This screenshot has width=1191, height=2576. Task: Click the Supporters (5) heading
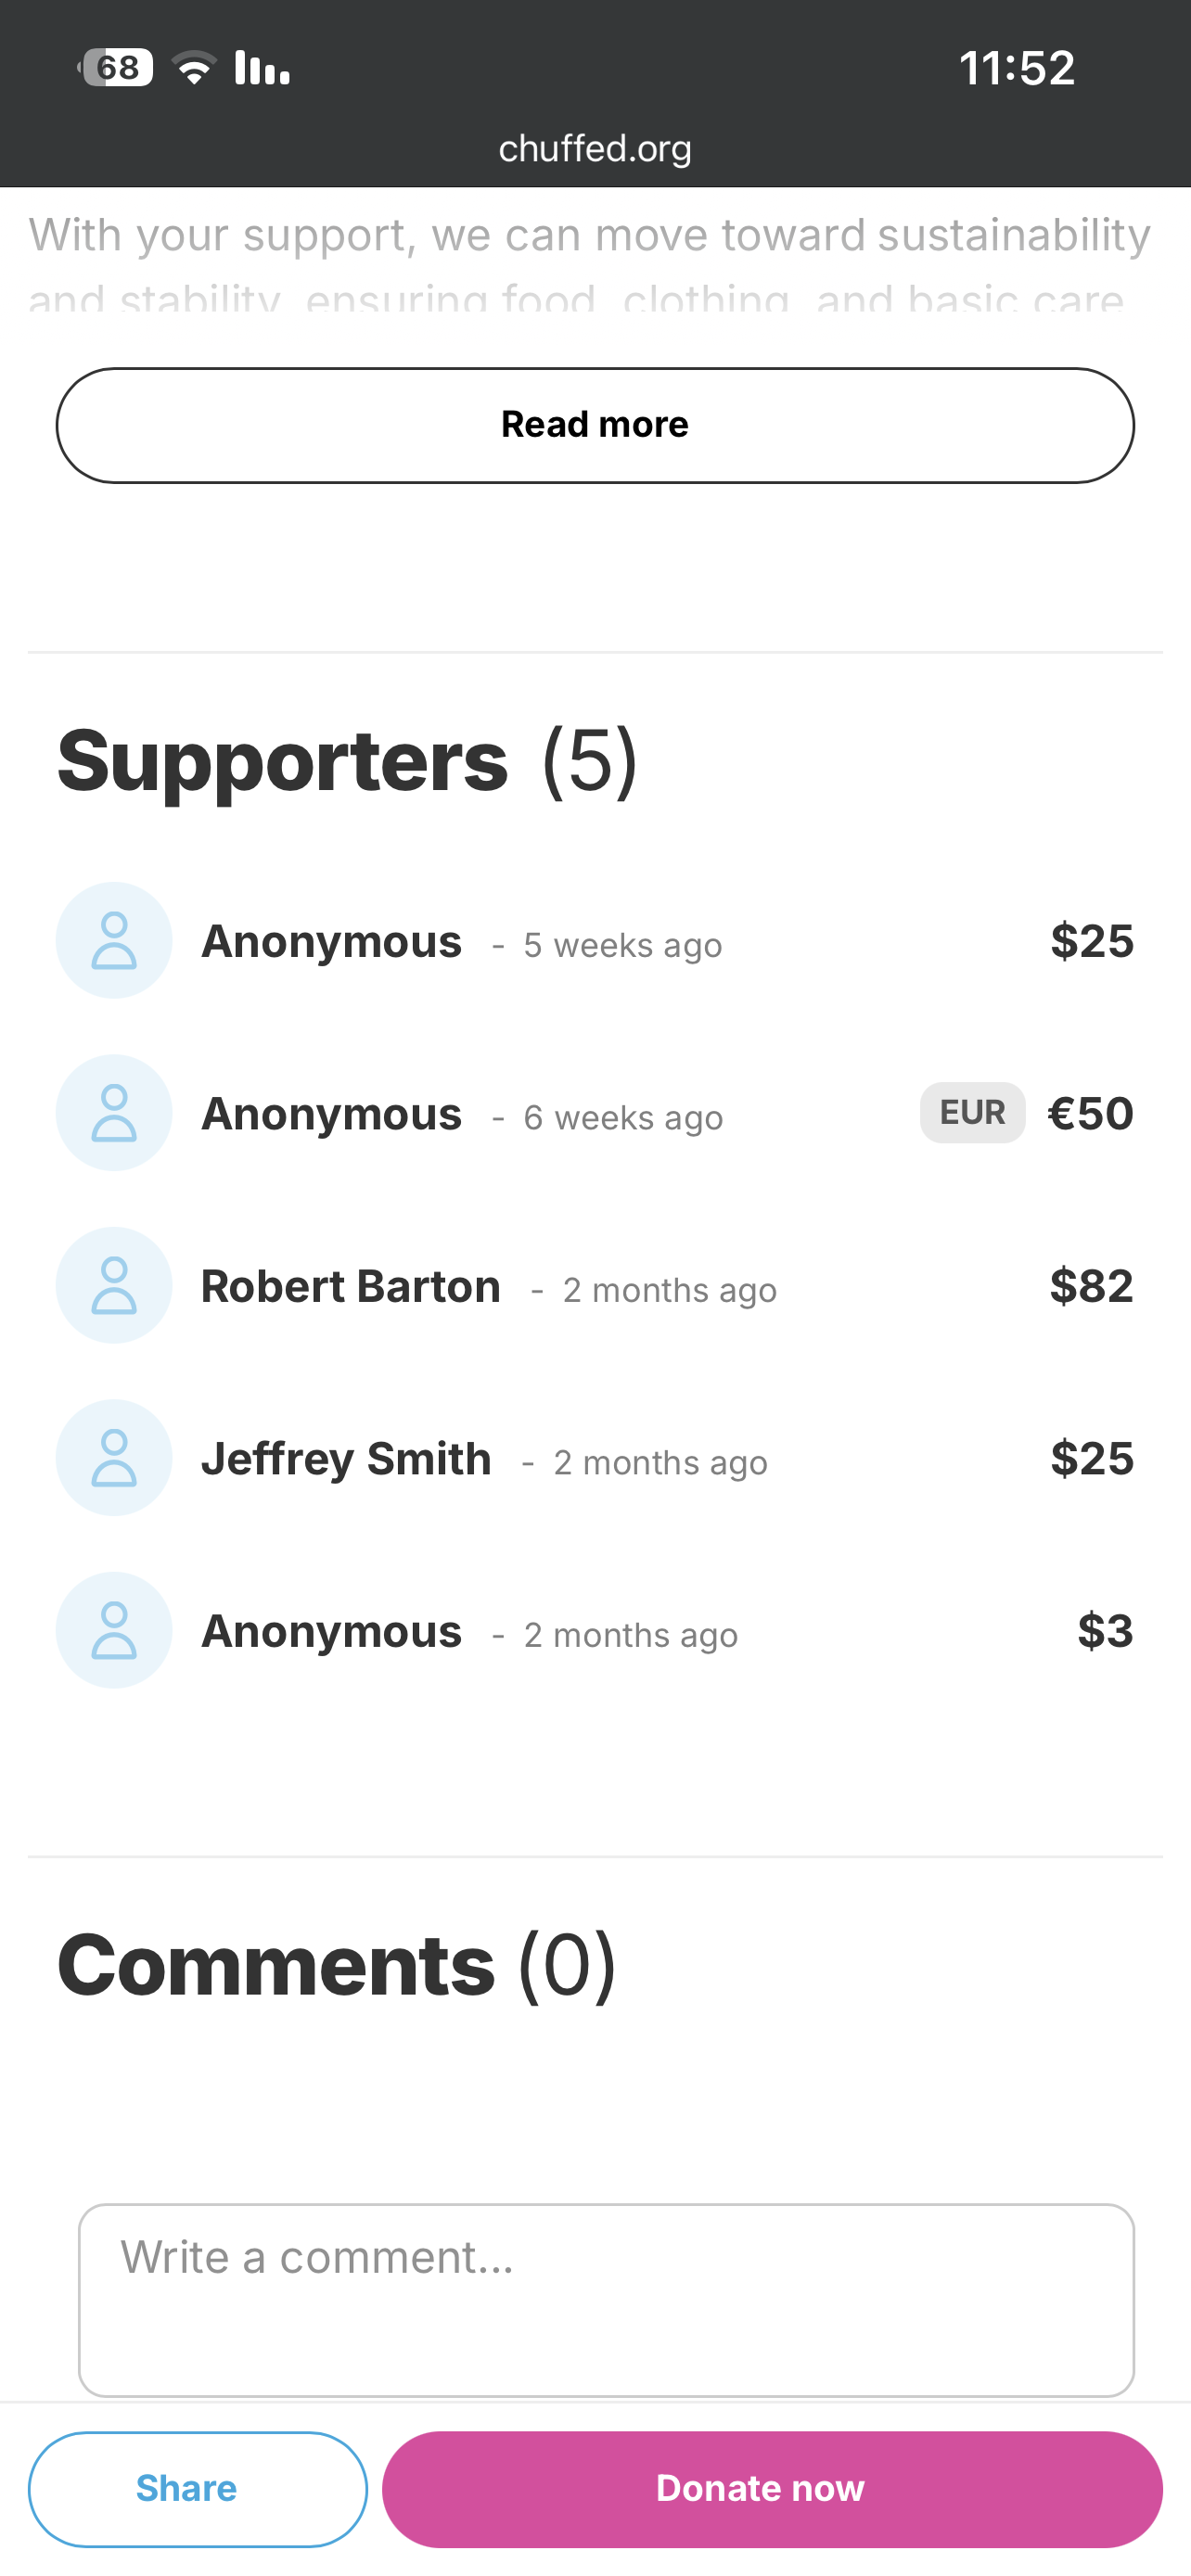pyautogui.click(x=347, y=760)
